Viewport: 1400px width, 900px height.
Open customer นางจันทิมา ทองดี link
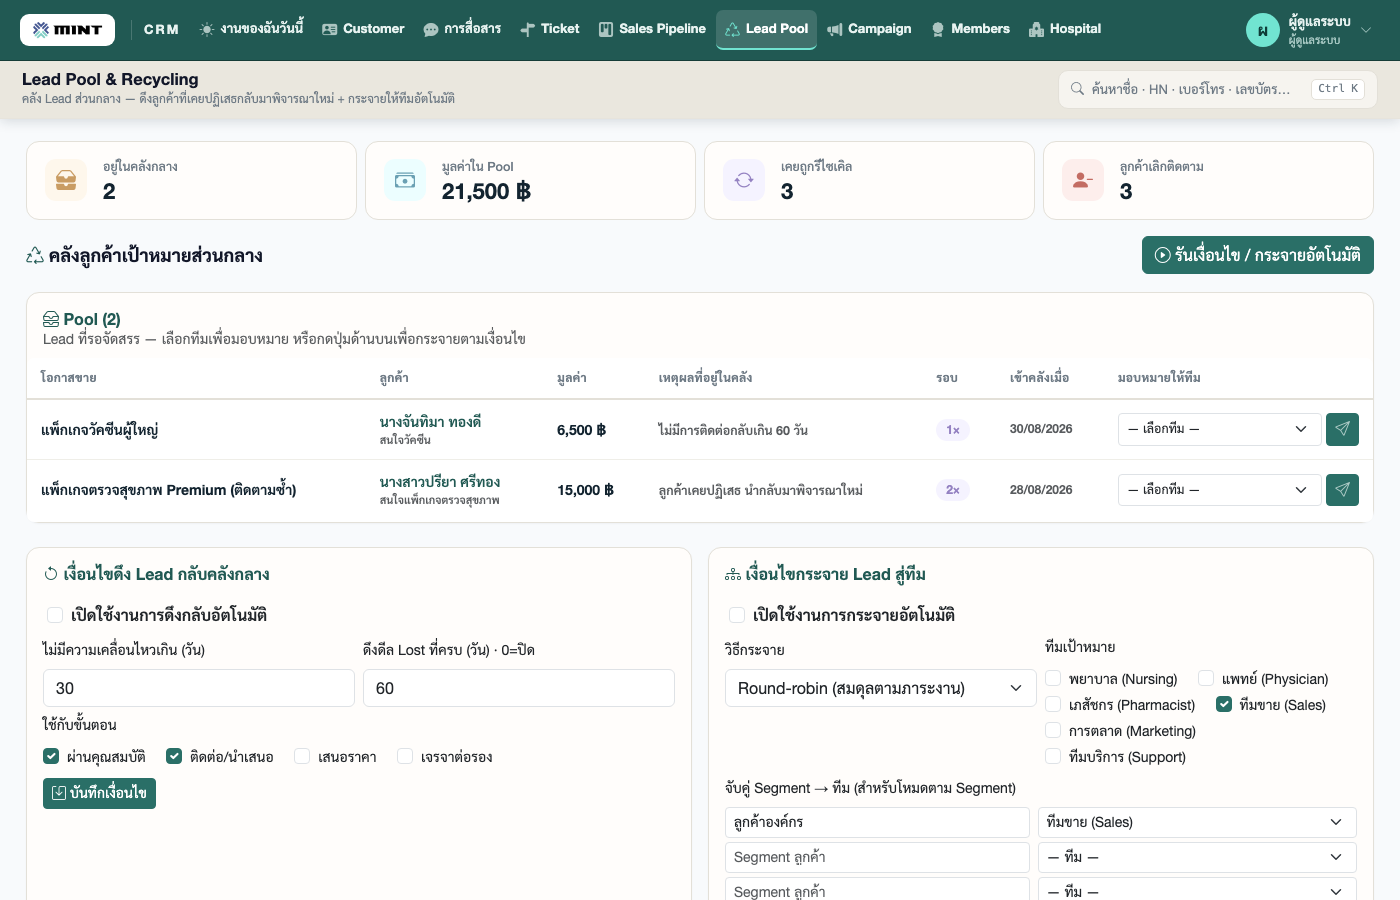coord(430,422)
